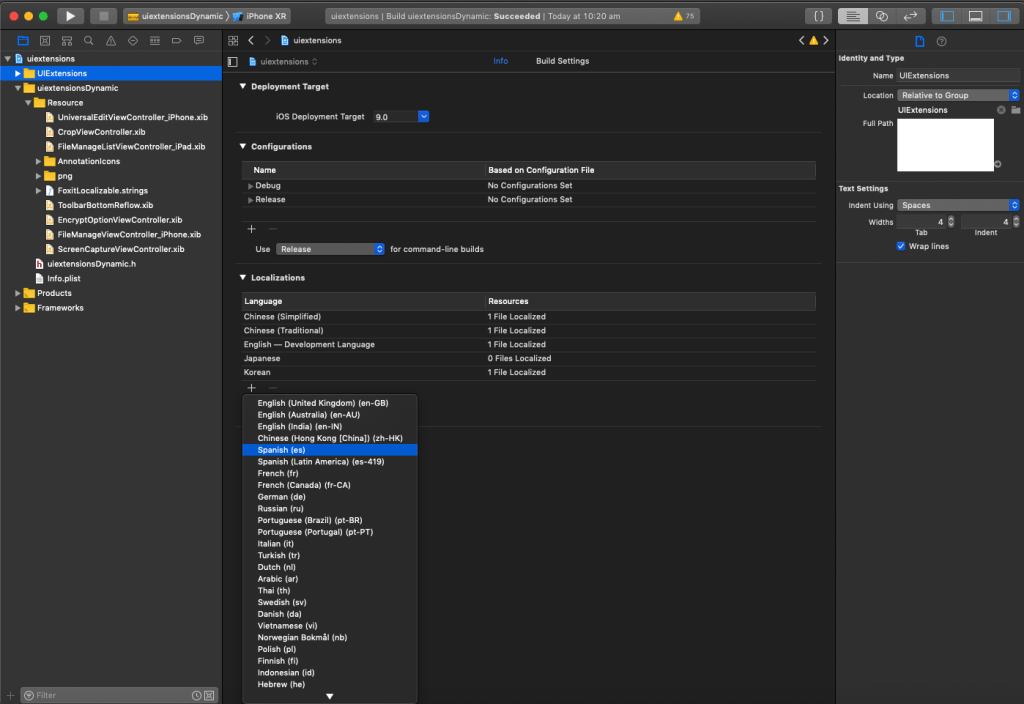The image size is (1024, 704).
Task: Collapse the Deployment Target section
Action: pyautogui.click(x=243, y=86)
